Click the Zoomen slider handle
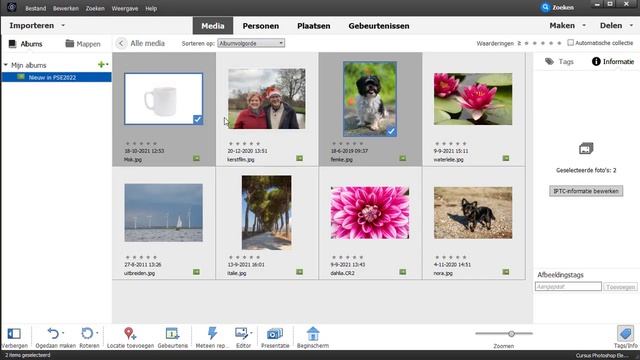This screenshot has height=360, width=640. click(x=511, y=333)
